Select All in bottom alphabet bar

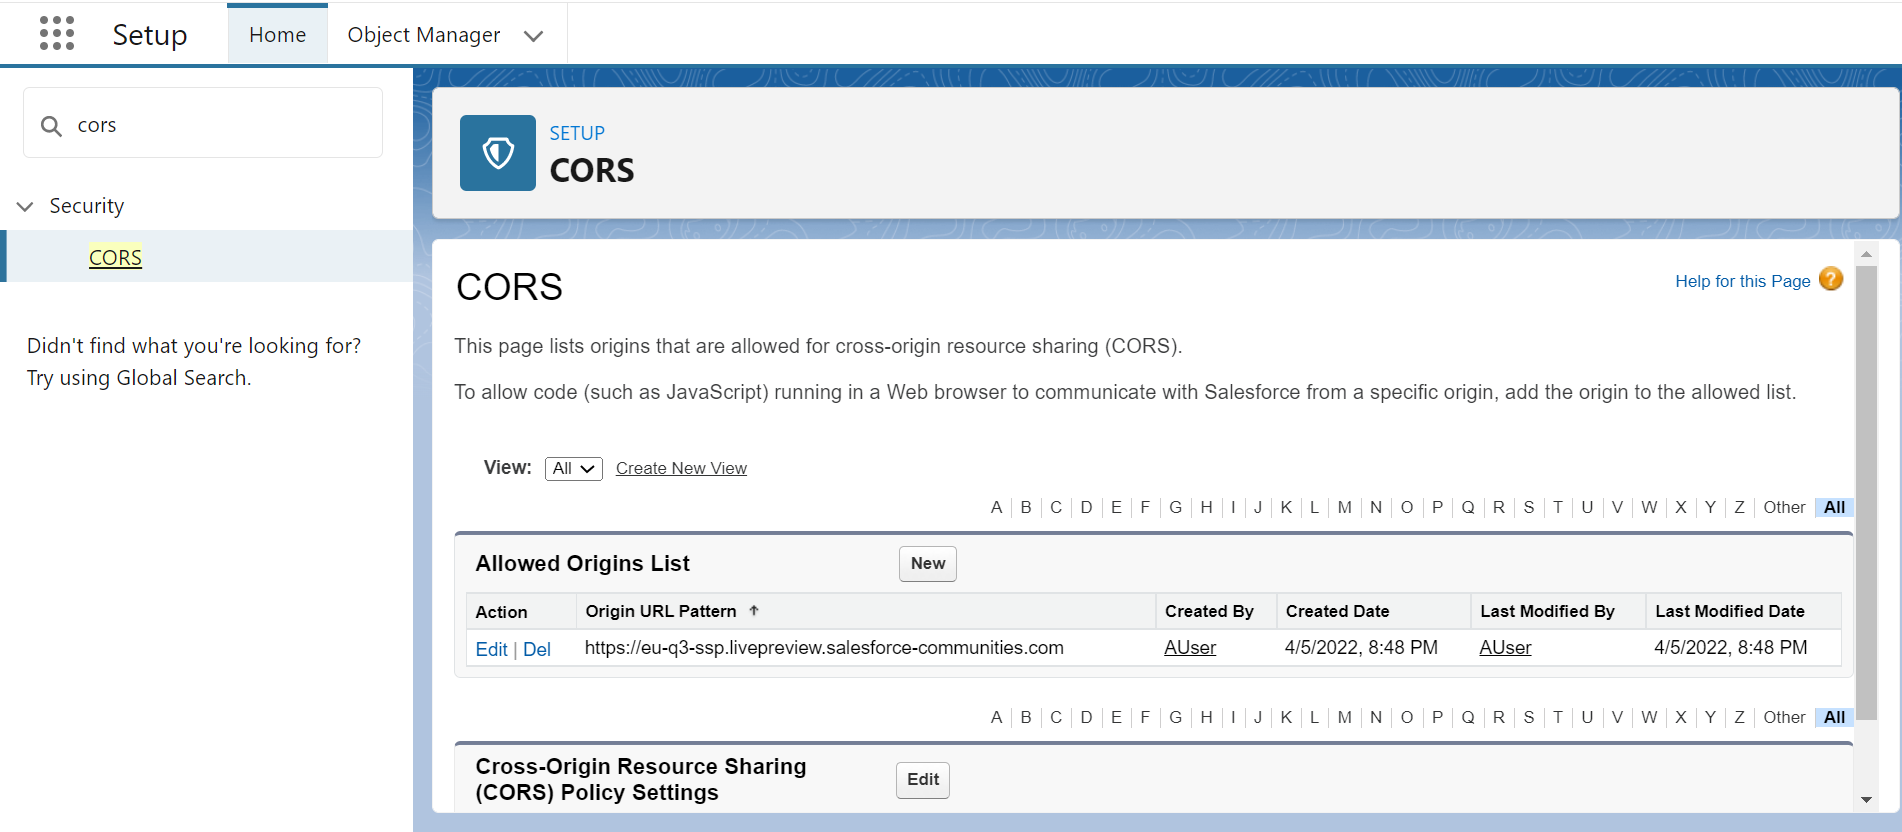[x=1834, y=717]
